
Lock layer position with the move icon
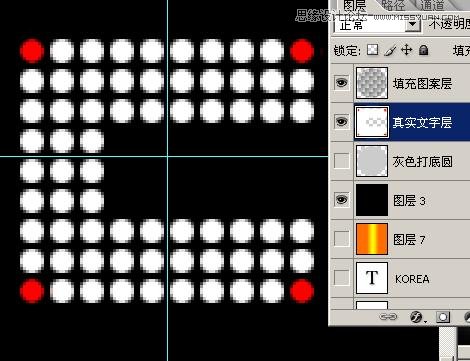pyautogui.click(x=406, y=50)
